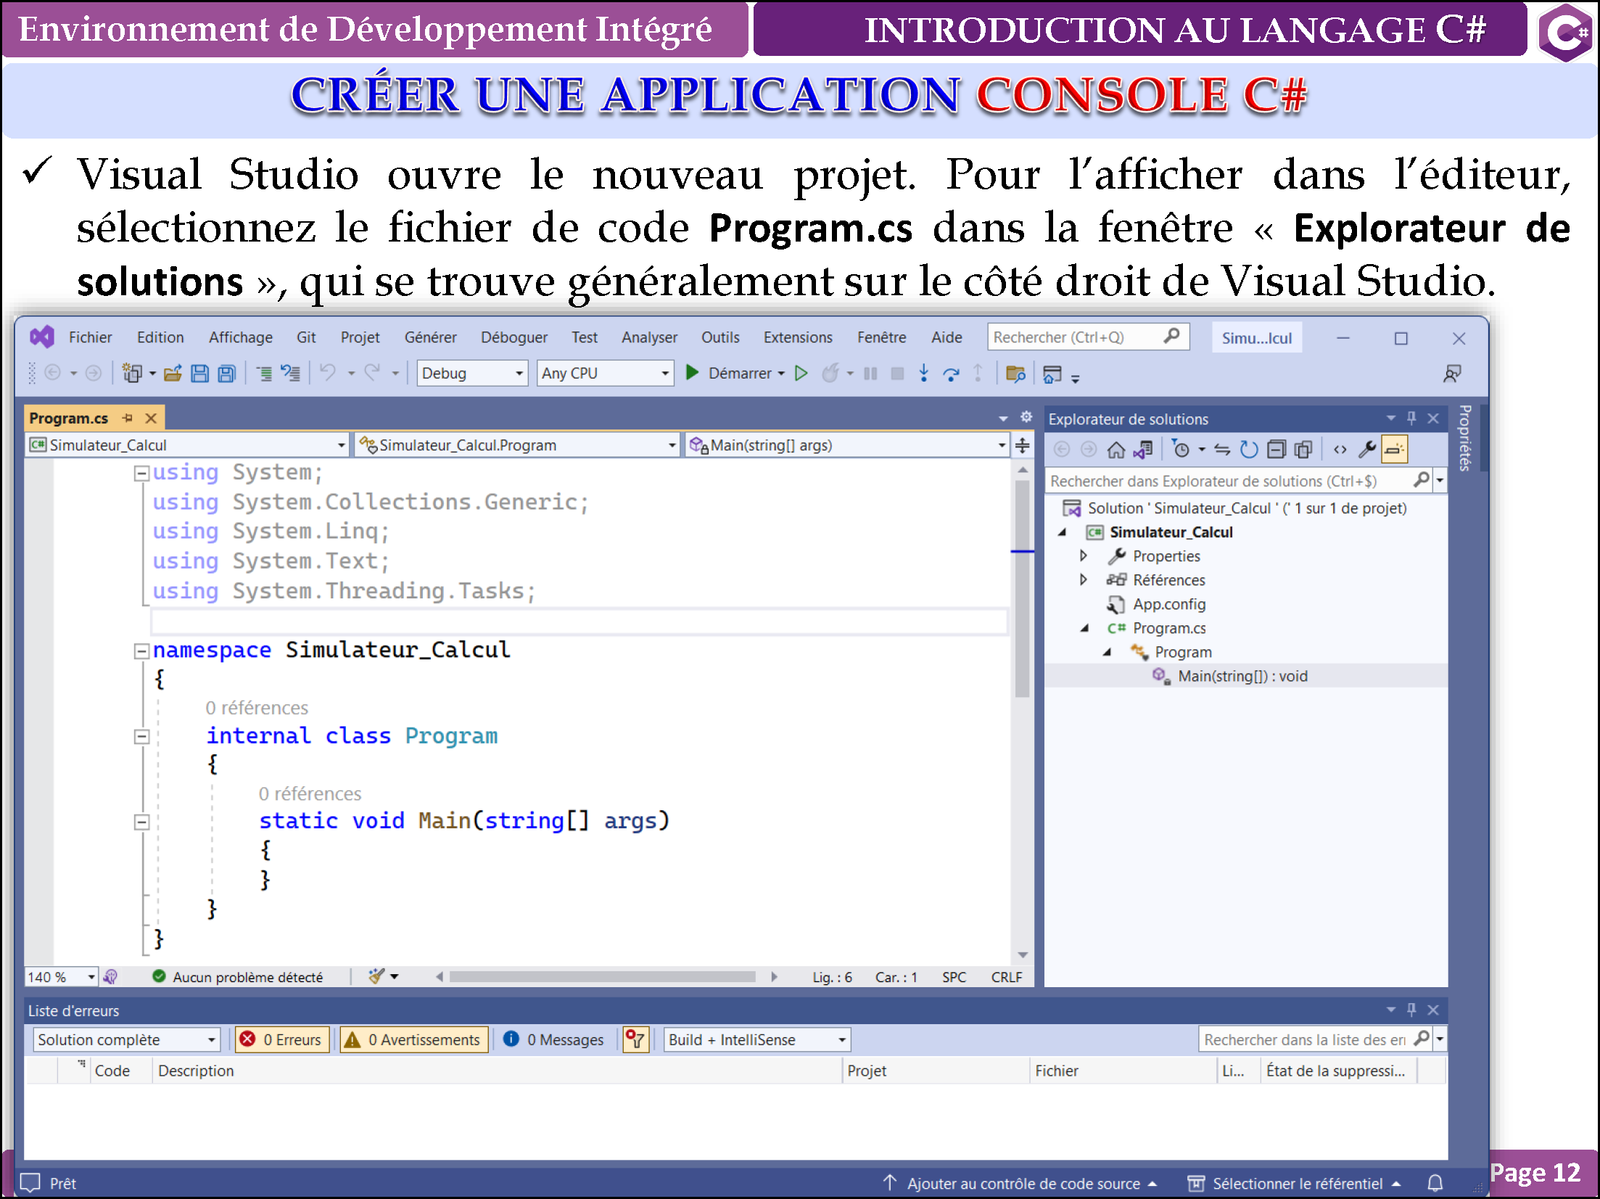This screenshot has height=1199, width=1600.
Task: Toggle the 0 Messages filter button
Action: [554, 1040]
